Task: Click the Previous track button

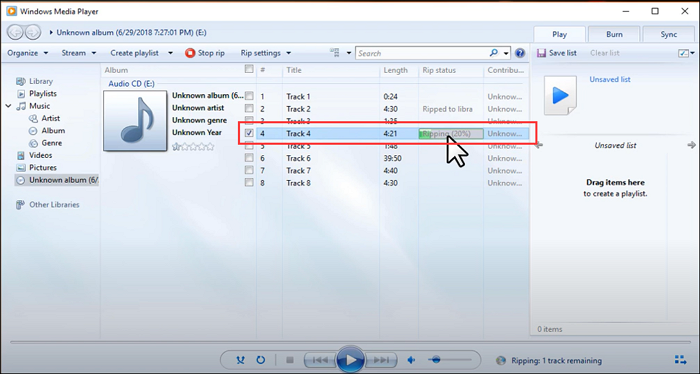Action: [x=320, y=360]
